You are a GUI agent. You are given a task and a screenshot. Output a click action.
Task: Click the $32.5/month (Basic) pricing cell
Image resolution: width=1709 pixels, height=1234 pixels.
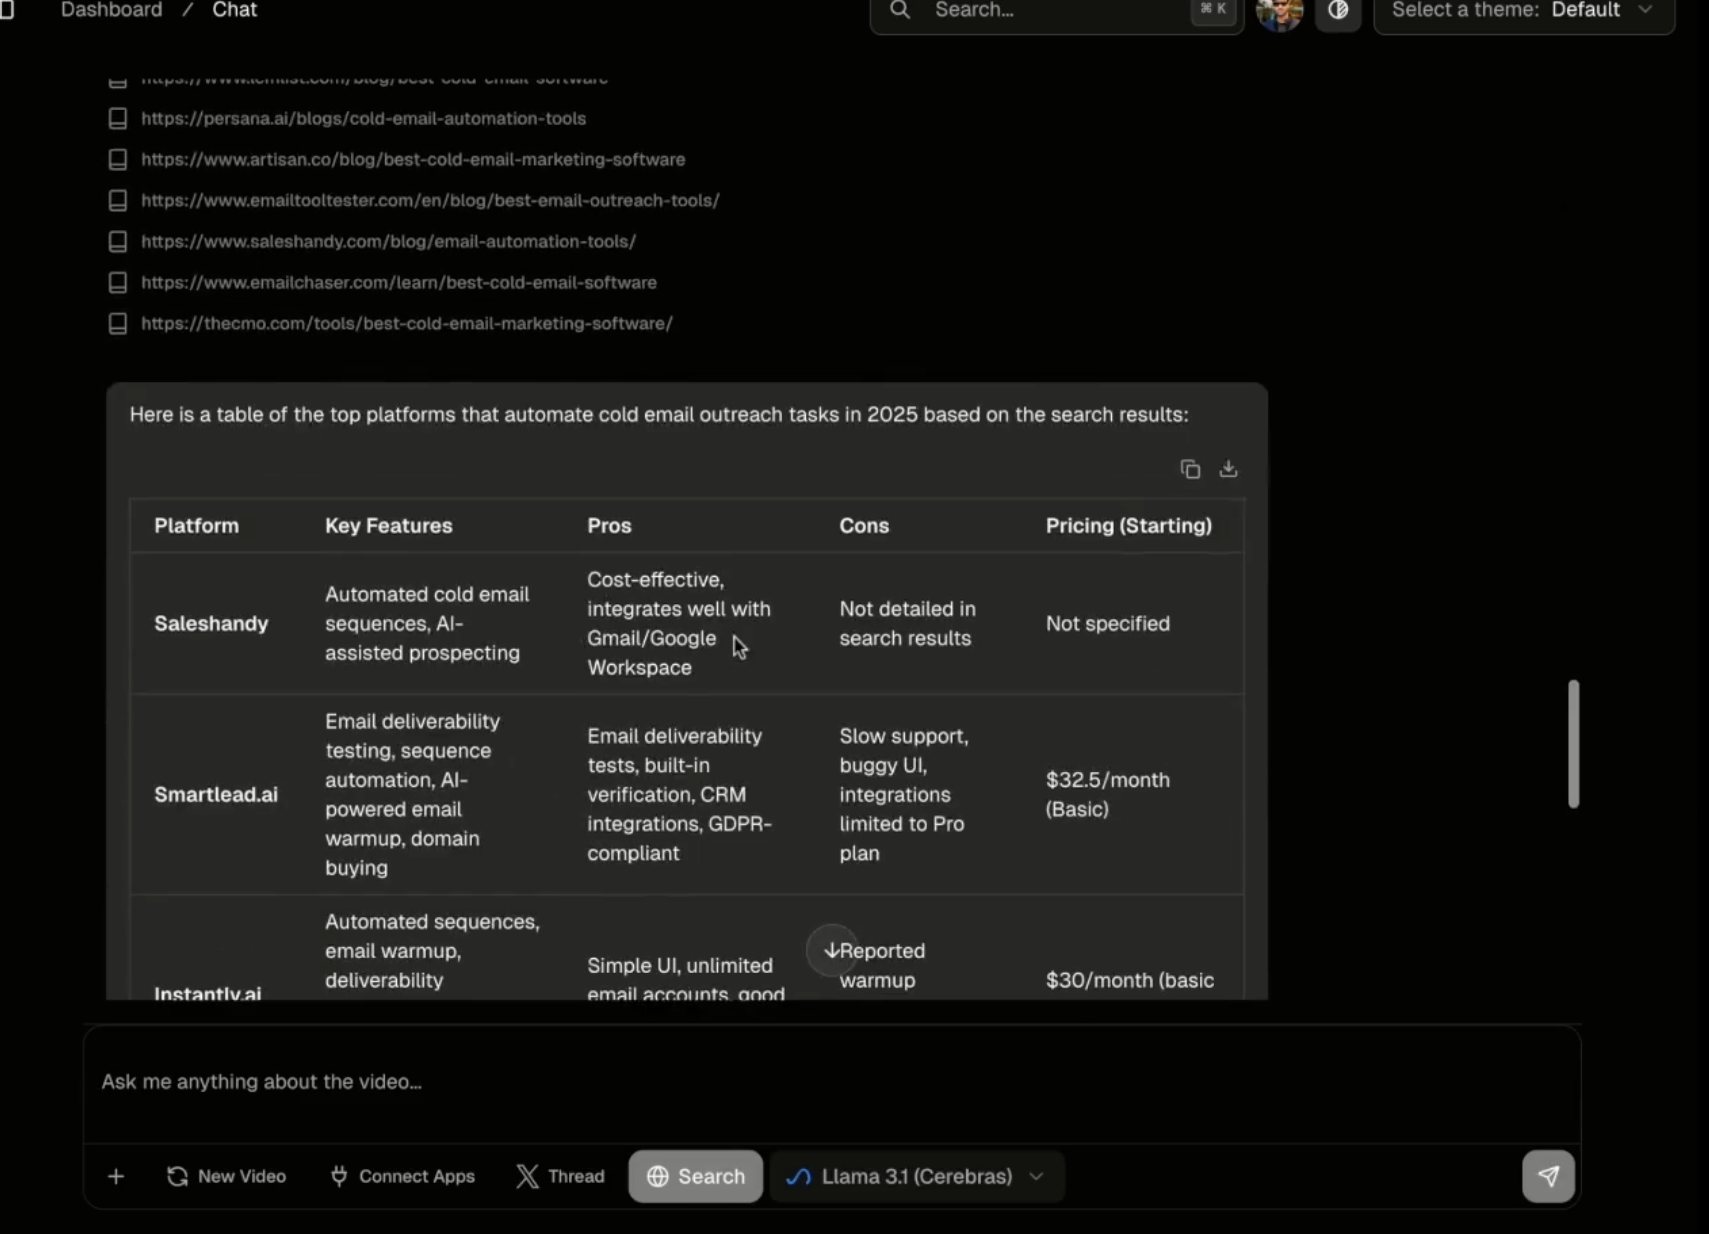point(1108,795)
